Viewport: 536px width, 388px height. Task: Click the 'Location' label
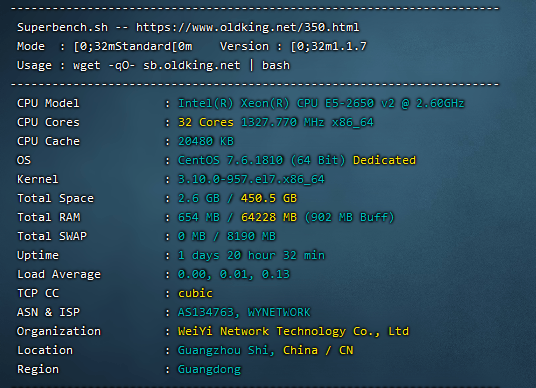45,350
